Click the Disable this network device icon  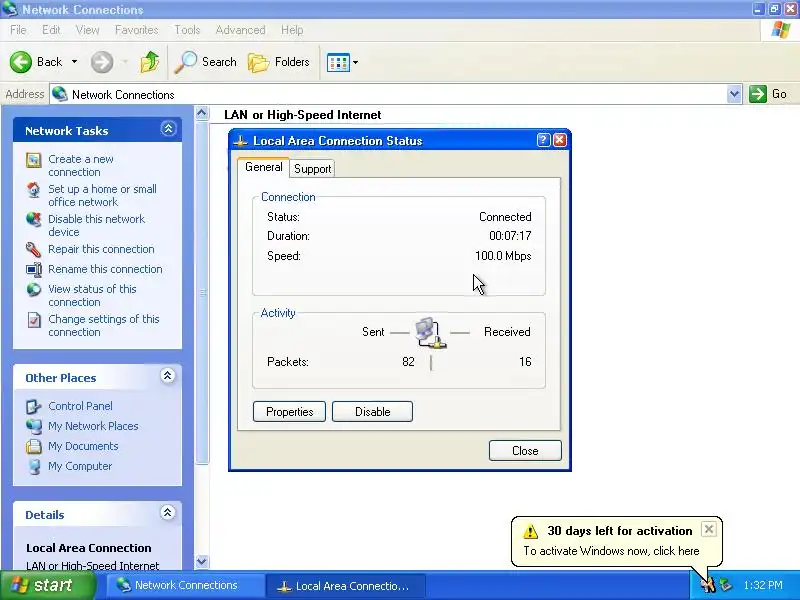(34, 220)
